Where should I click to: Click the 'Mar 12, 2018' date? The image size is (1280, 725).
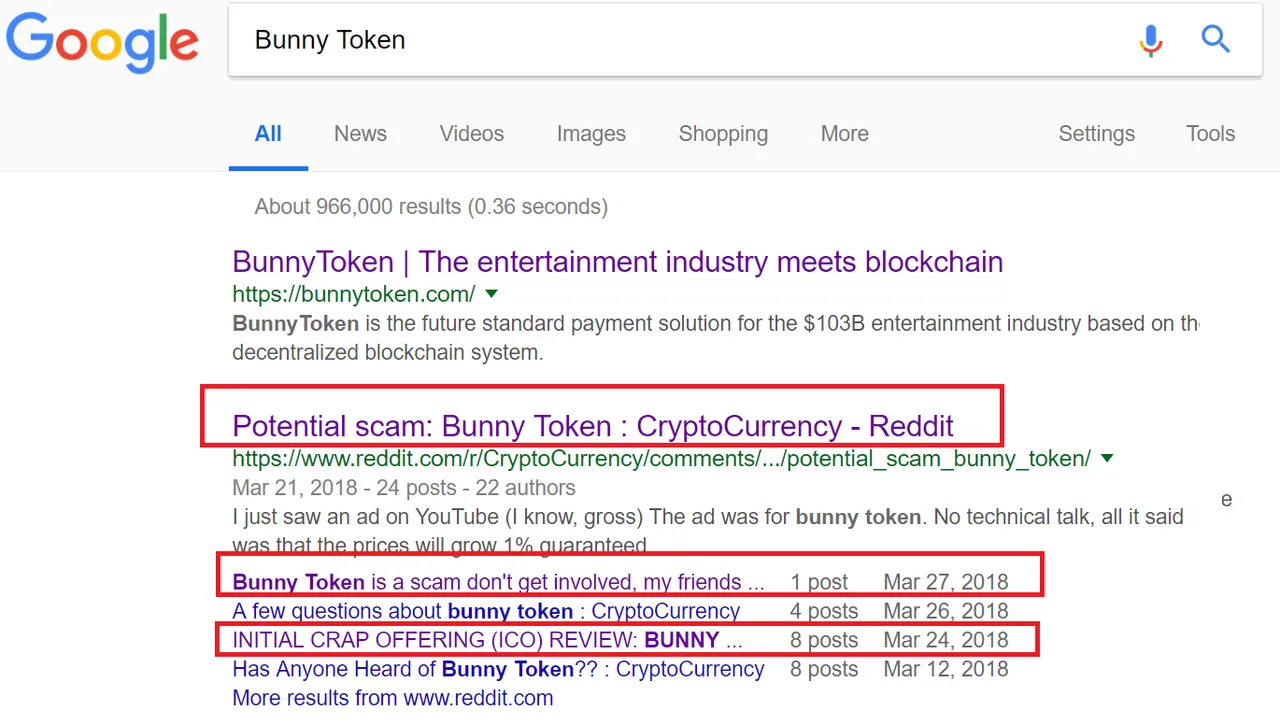(946, 669)
